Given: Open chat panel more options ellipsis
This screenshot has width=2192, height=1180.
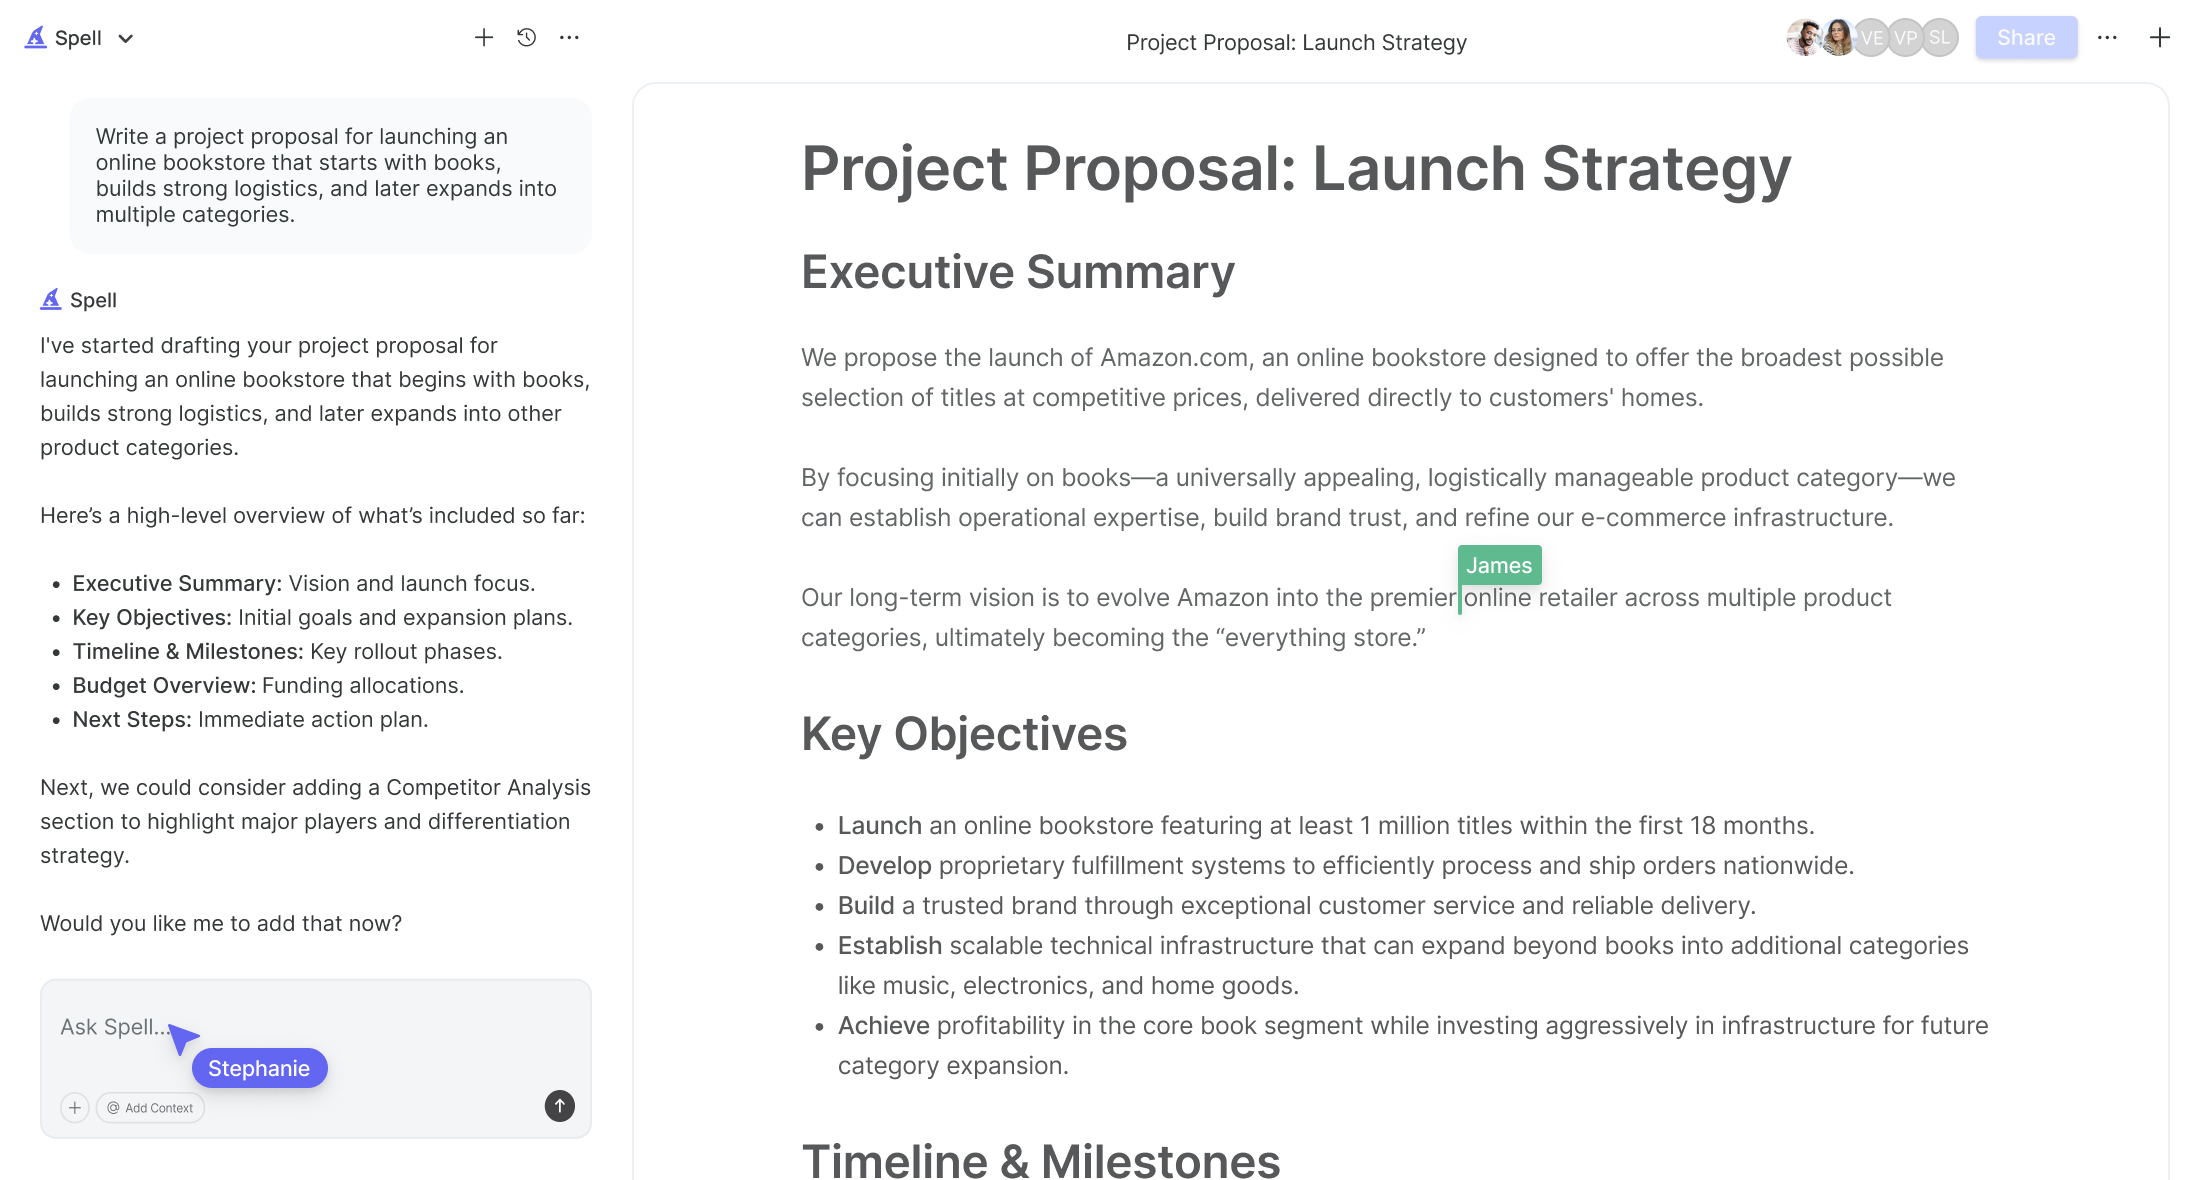Looking at the screenshot, I should (x=569, y=38).
